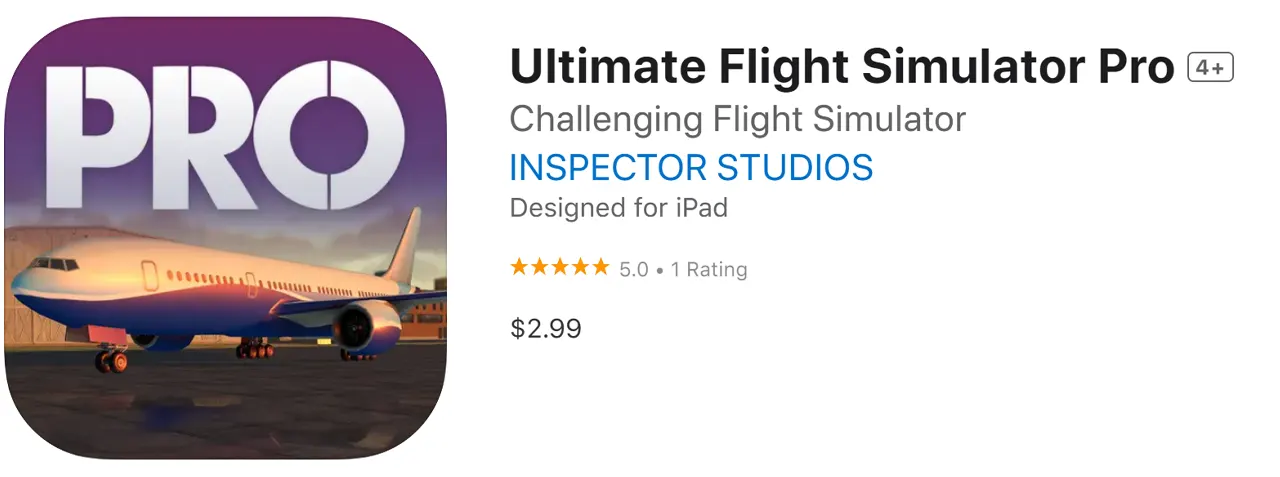Click the fifth orange rating star

point(600,267)
